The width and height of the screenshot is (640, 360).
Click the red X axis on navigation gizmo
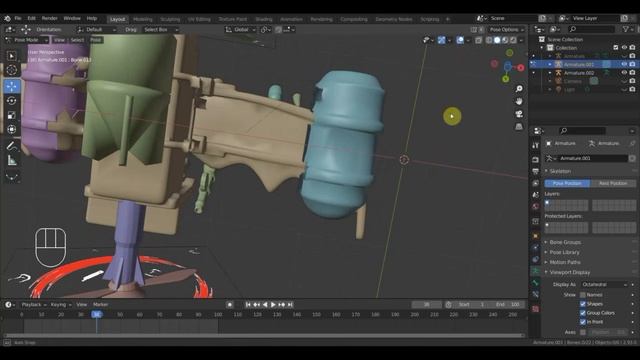coord(521,68)
